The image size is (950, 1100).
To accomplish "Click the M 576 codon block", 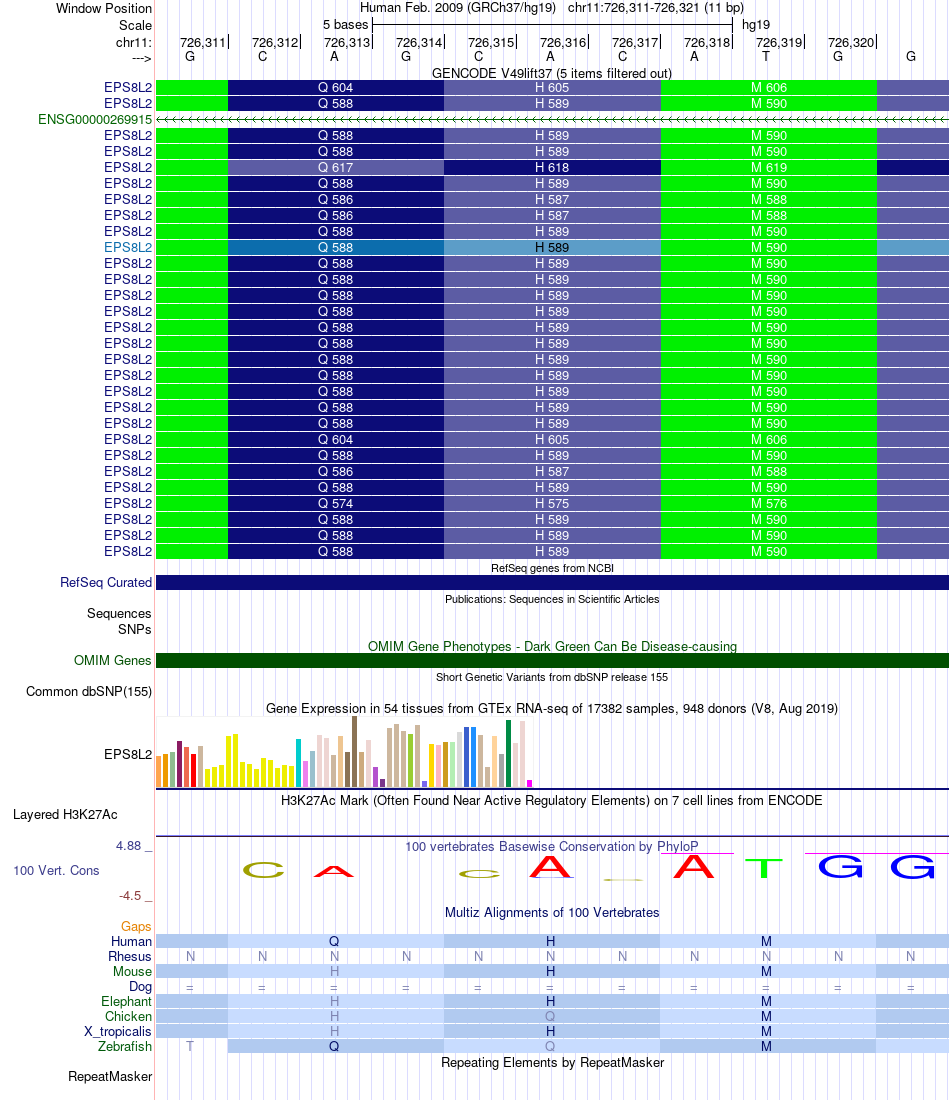I will [x=769, y=503].
